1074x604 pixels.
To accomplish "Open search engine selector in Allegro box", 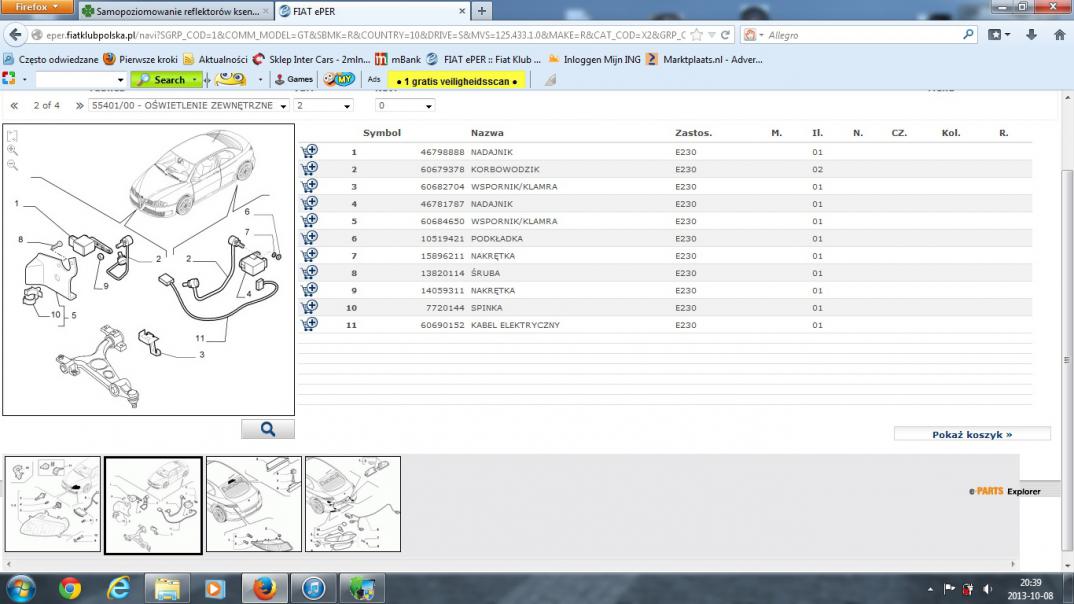I will (753, 35).
